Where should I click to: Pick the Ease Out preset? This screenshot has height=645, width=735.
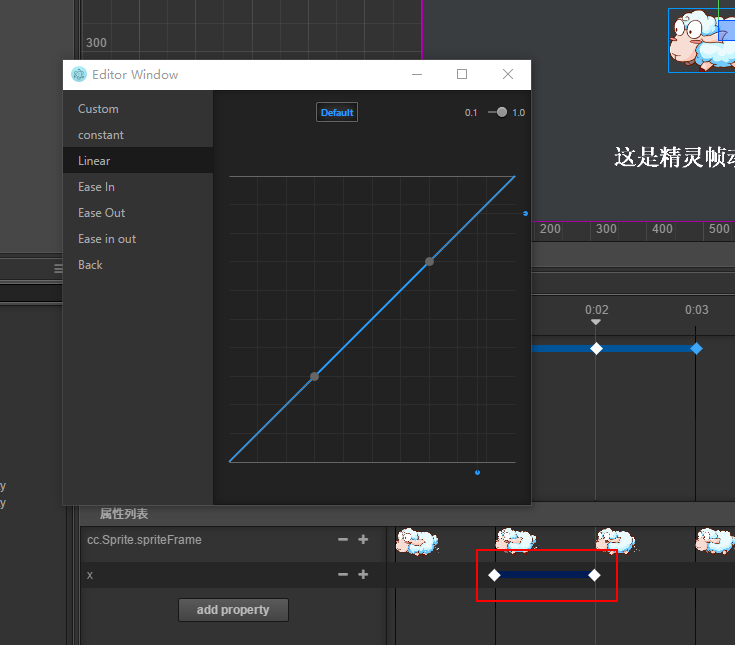[x=138, y=213]
